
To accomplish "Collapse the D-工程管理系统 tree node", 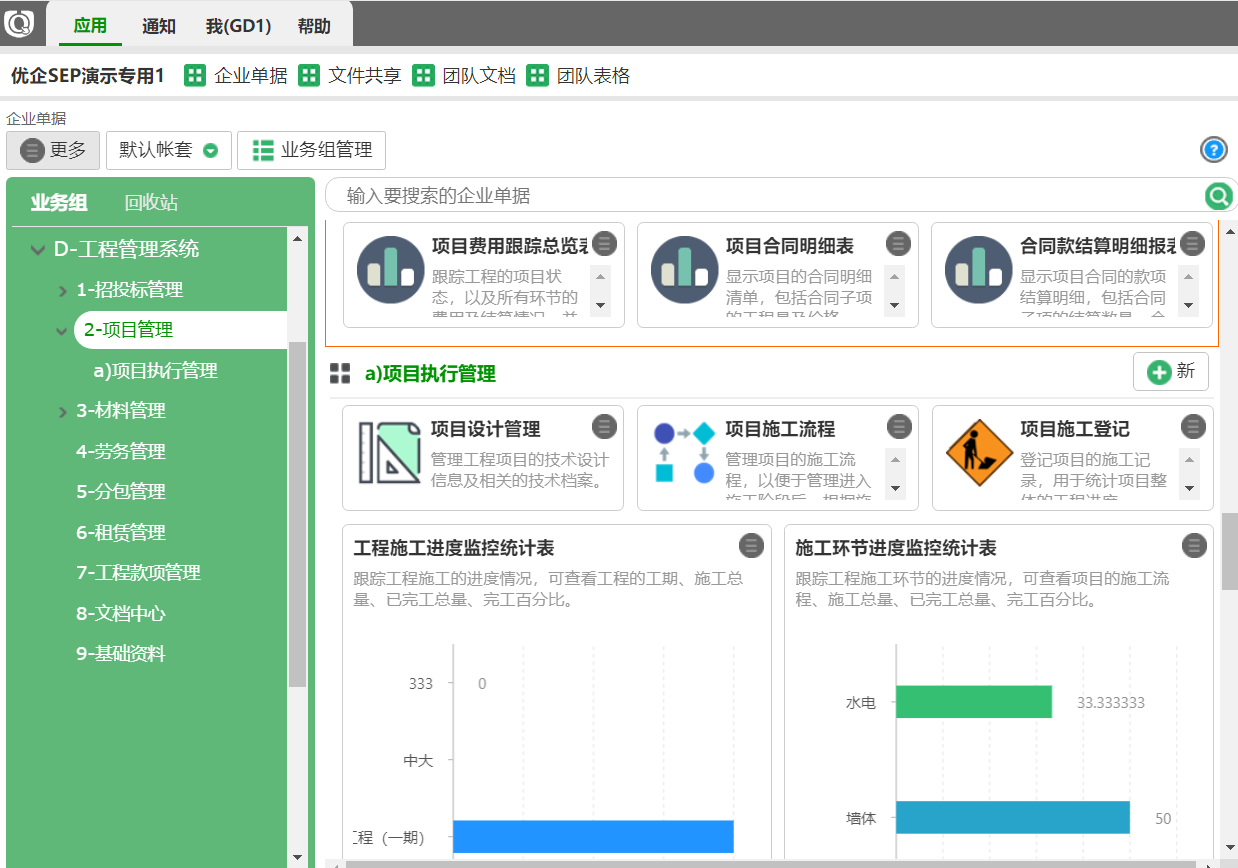I will [38, 250].
